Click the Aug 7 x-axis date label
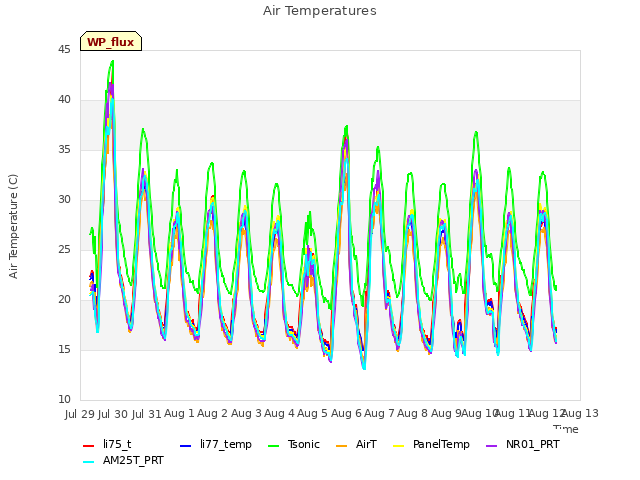This screenshot has width=640, height=480. coord(379,414)
